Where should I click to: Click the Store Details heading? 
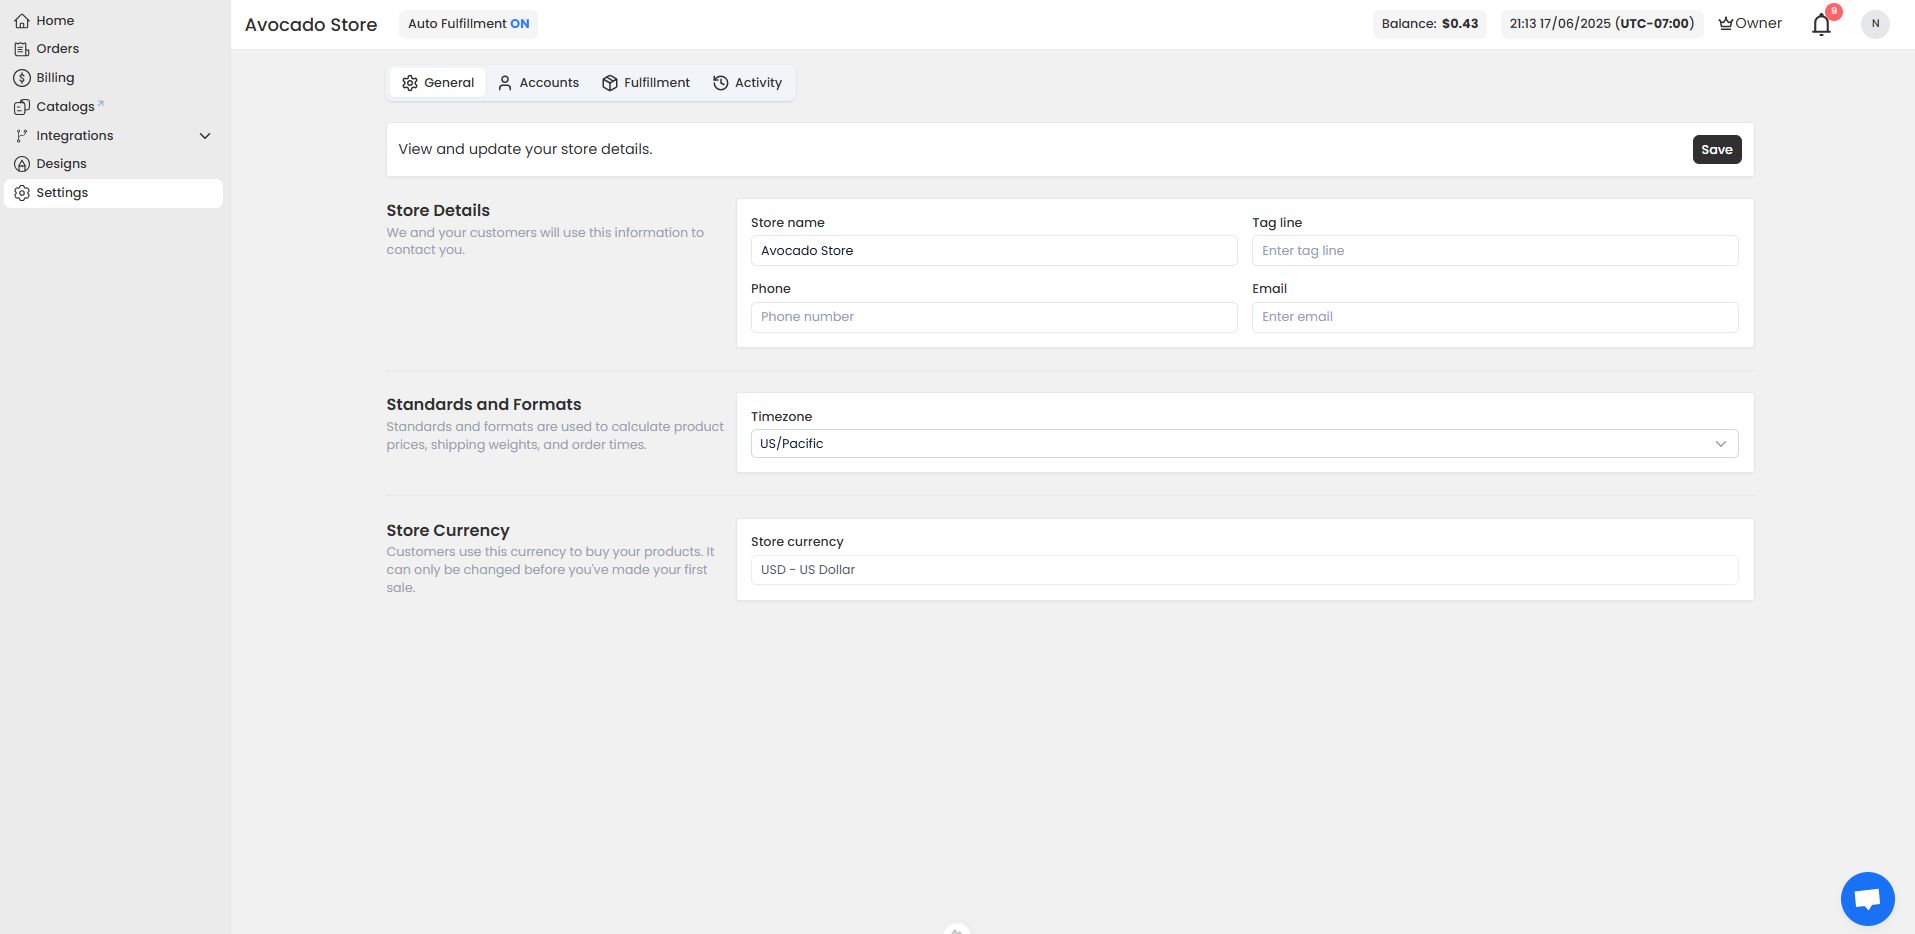[x=438, y=211]
